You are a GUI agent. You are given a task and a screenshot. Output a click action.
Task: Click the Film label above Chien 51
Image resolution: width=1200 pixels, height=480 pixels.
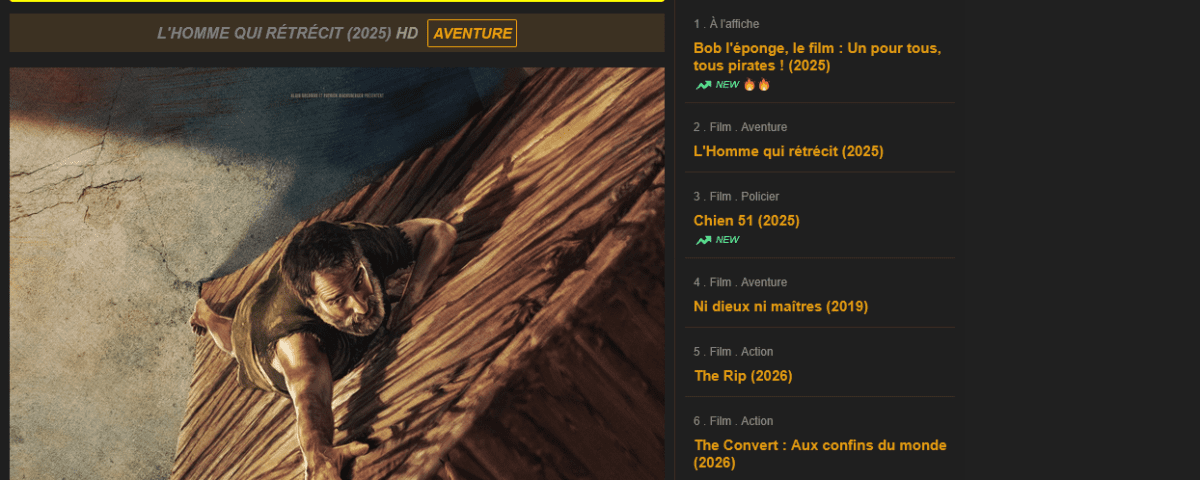point(720,196)
